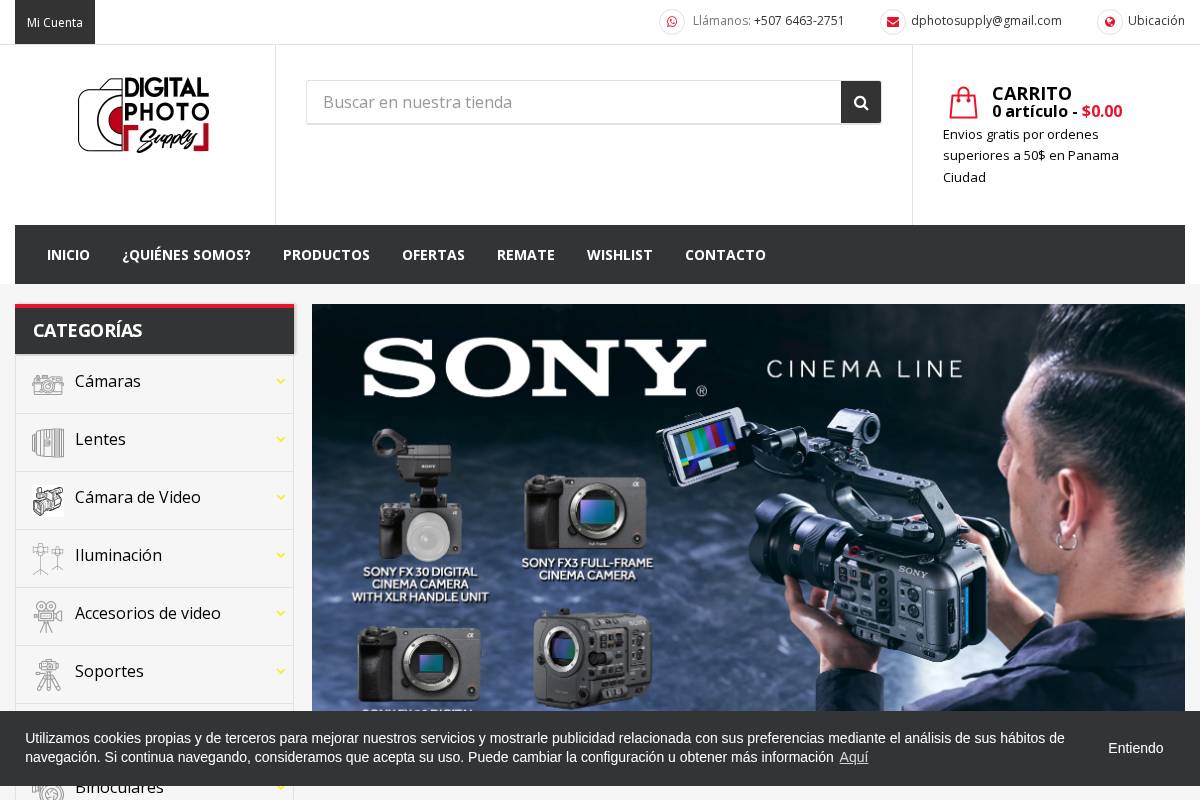Open the shopping cart icon
Screen dimensions: 1200x800
tap(962, 102)
